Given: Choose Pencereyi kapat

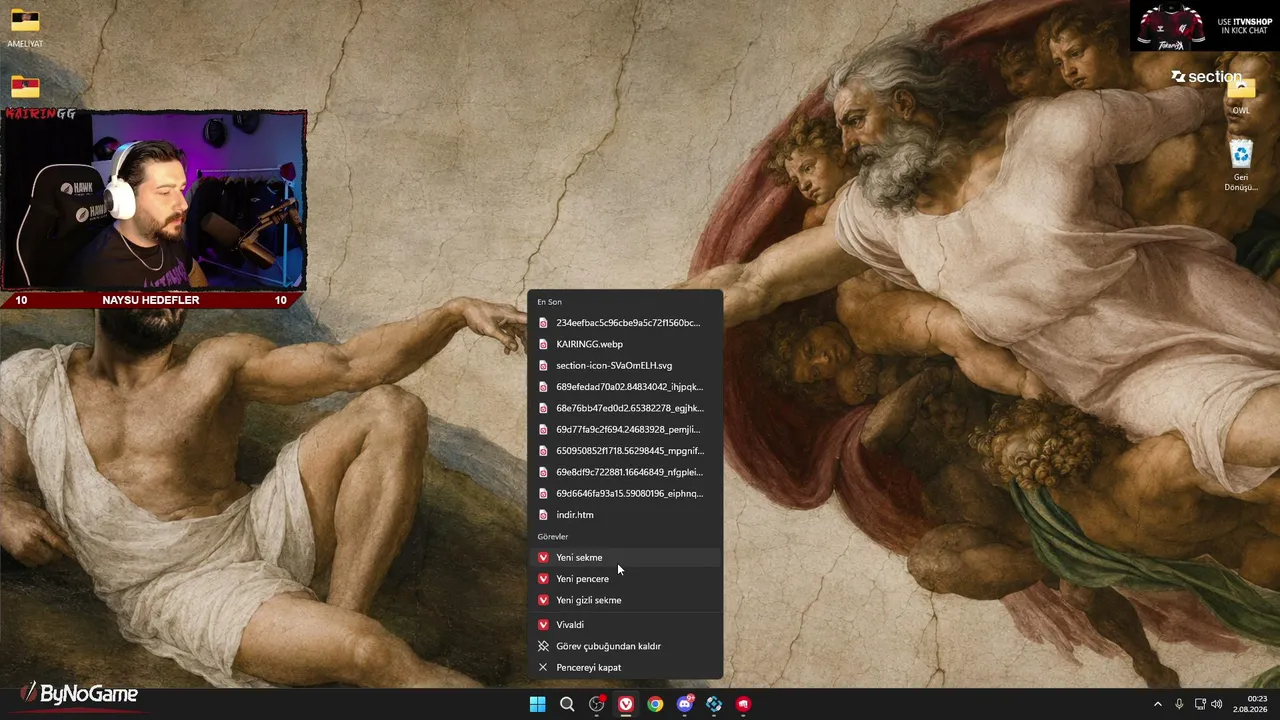Looking at the screenshot, I should [625, 667].
